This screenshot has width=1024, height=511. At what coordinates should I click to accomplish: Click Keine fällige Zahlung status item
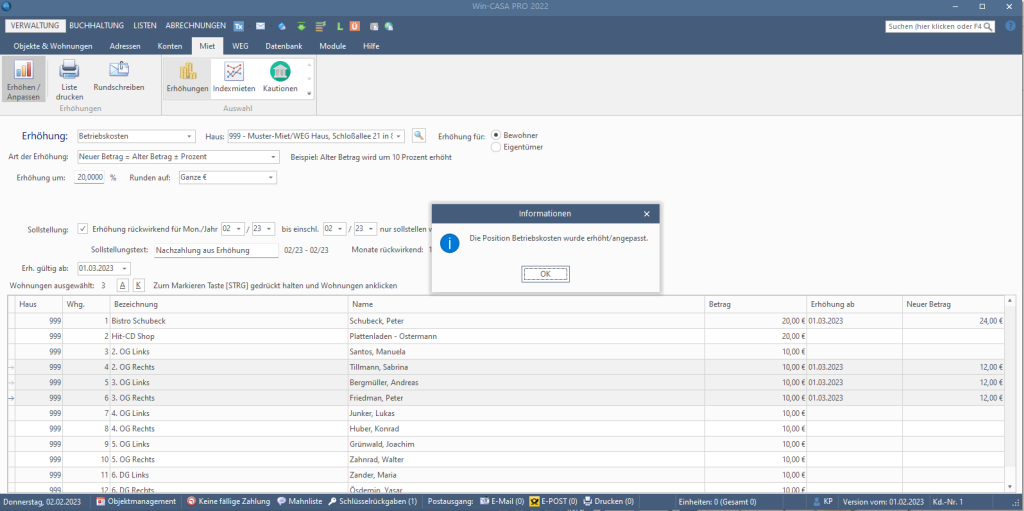229,501
